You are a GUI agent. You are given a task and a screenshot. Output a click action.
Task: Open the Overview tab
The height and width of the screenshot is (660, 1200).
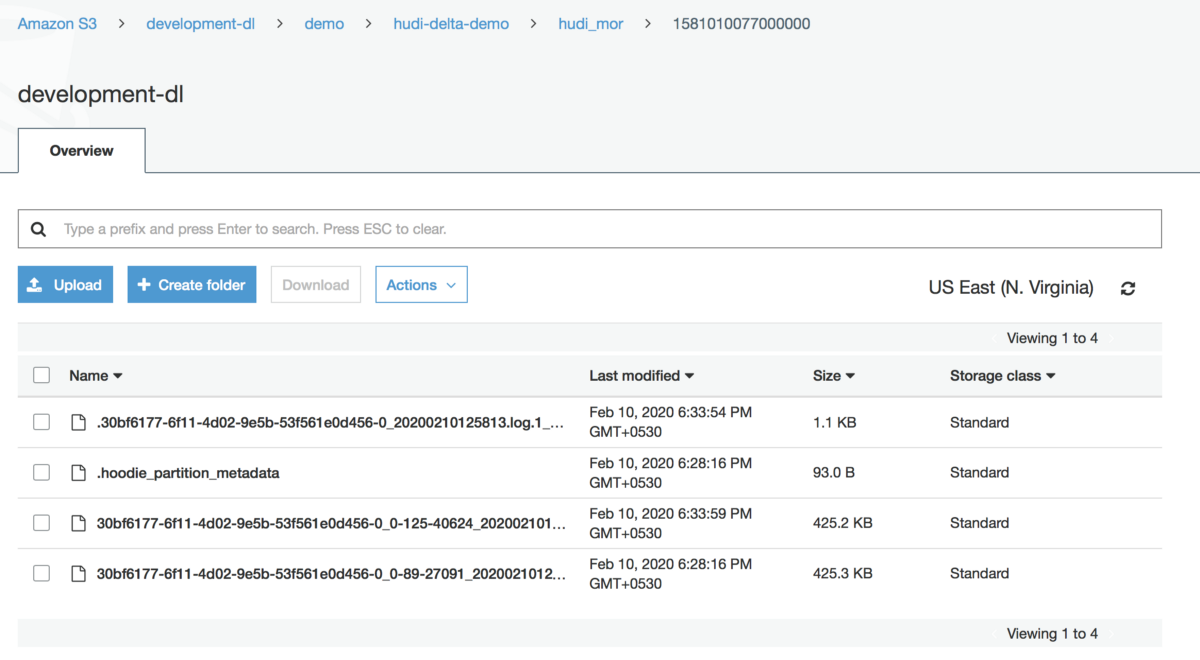pos(82,150)
